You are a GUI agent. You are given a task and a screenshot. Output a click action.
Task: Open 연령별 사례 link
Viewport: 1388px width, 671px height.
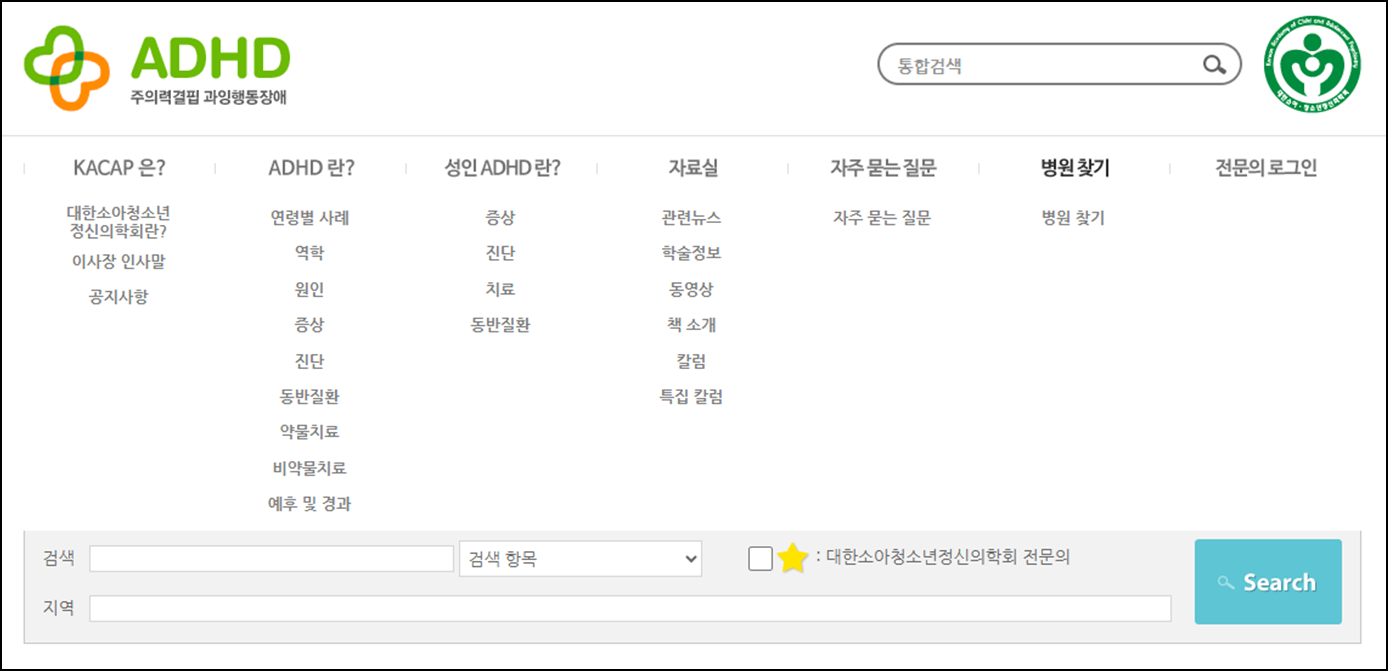[x=310, y=218]
